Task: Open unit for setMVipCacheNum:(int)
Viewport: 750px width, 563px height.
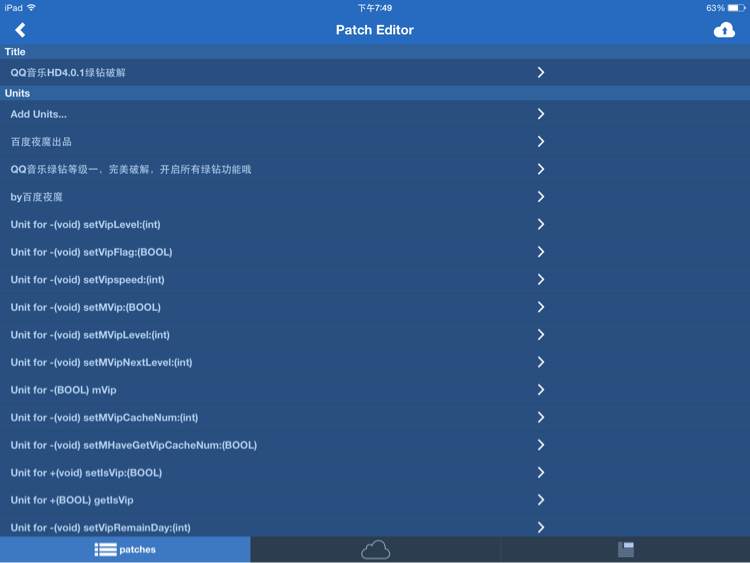Action: pos(375,418)
